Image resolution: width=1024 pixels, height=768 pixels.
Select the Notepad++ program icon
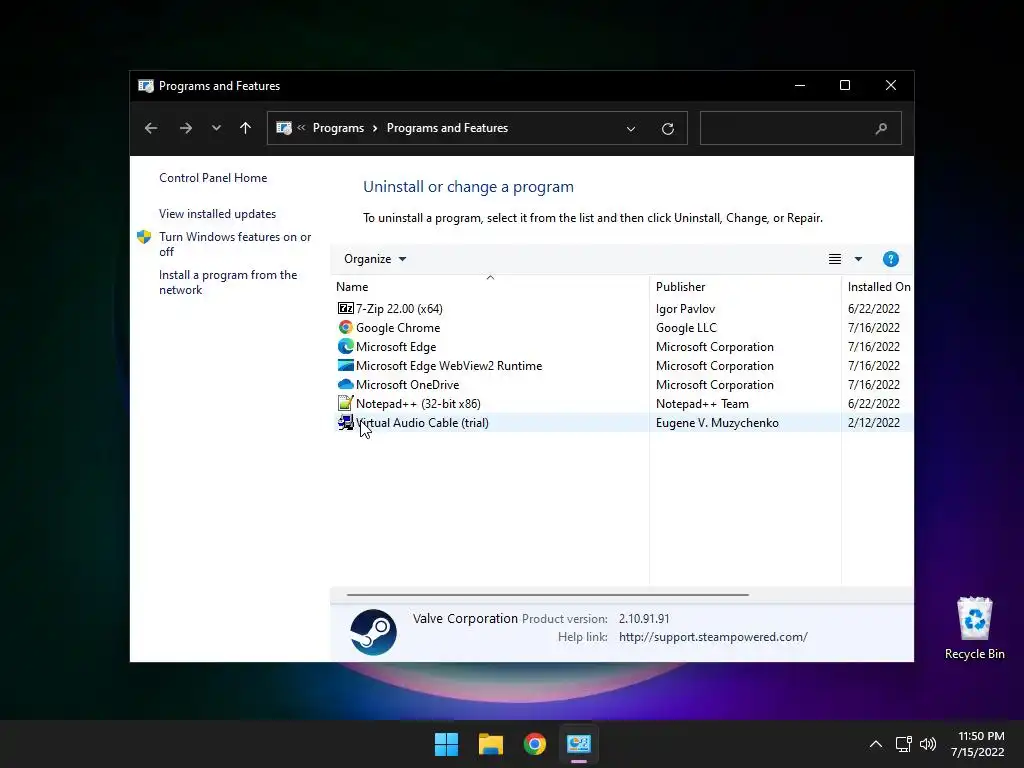pyautogui.click(x=345, y=403)
